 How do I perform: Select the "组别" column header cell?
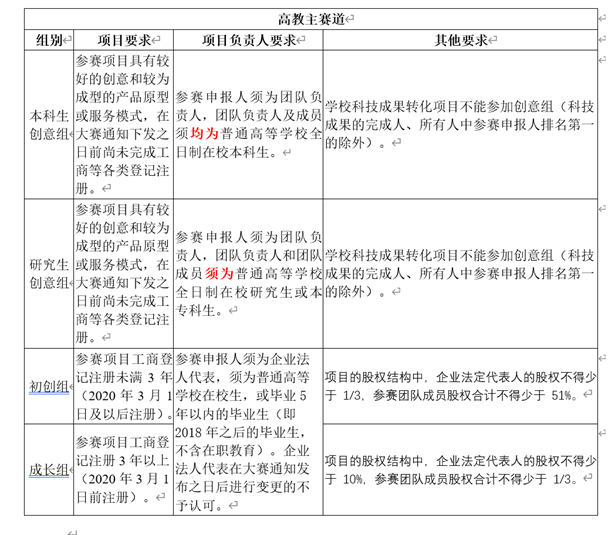pyautogui.click(x=48, y=41)
